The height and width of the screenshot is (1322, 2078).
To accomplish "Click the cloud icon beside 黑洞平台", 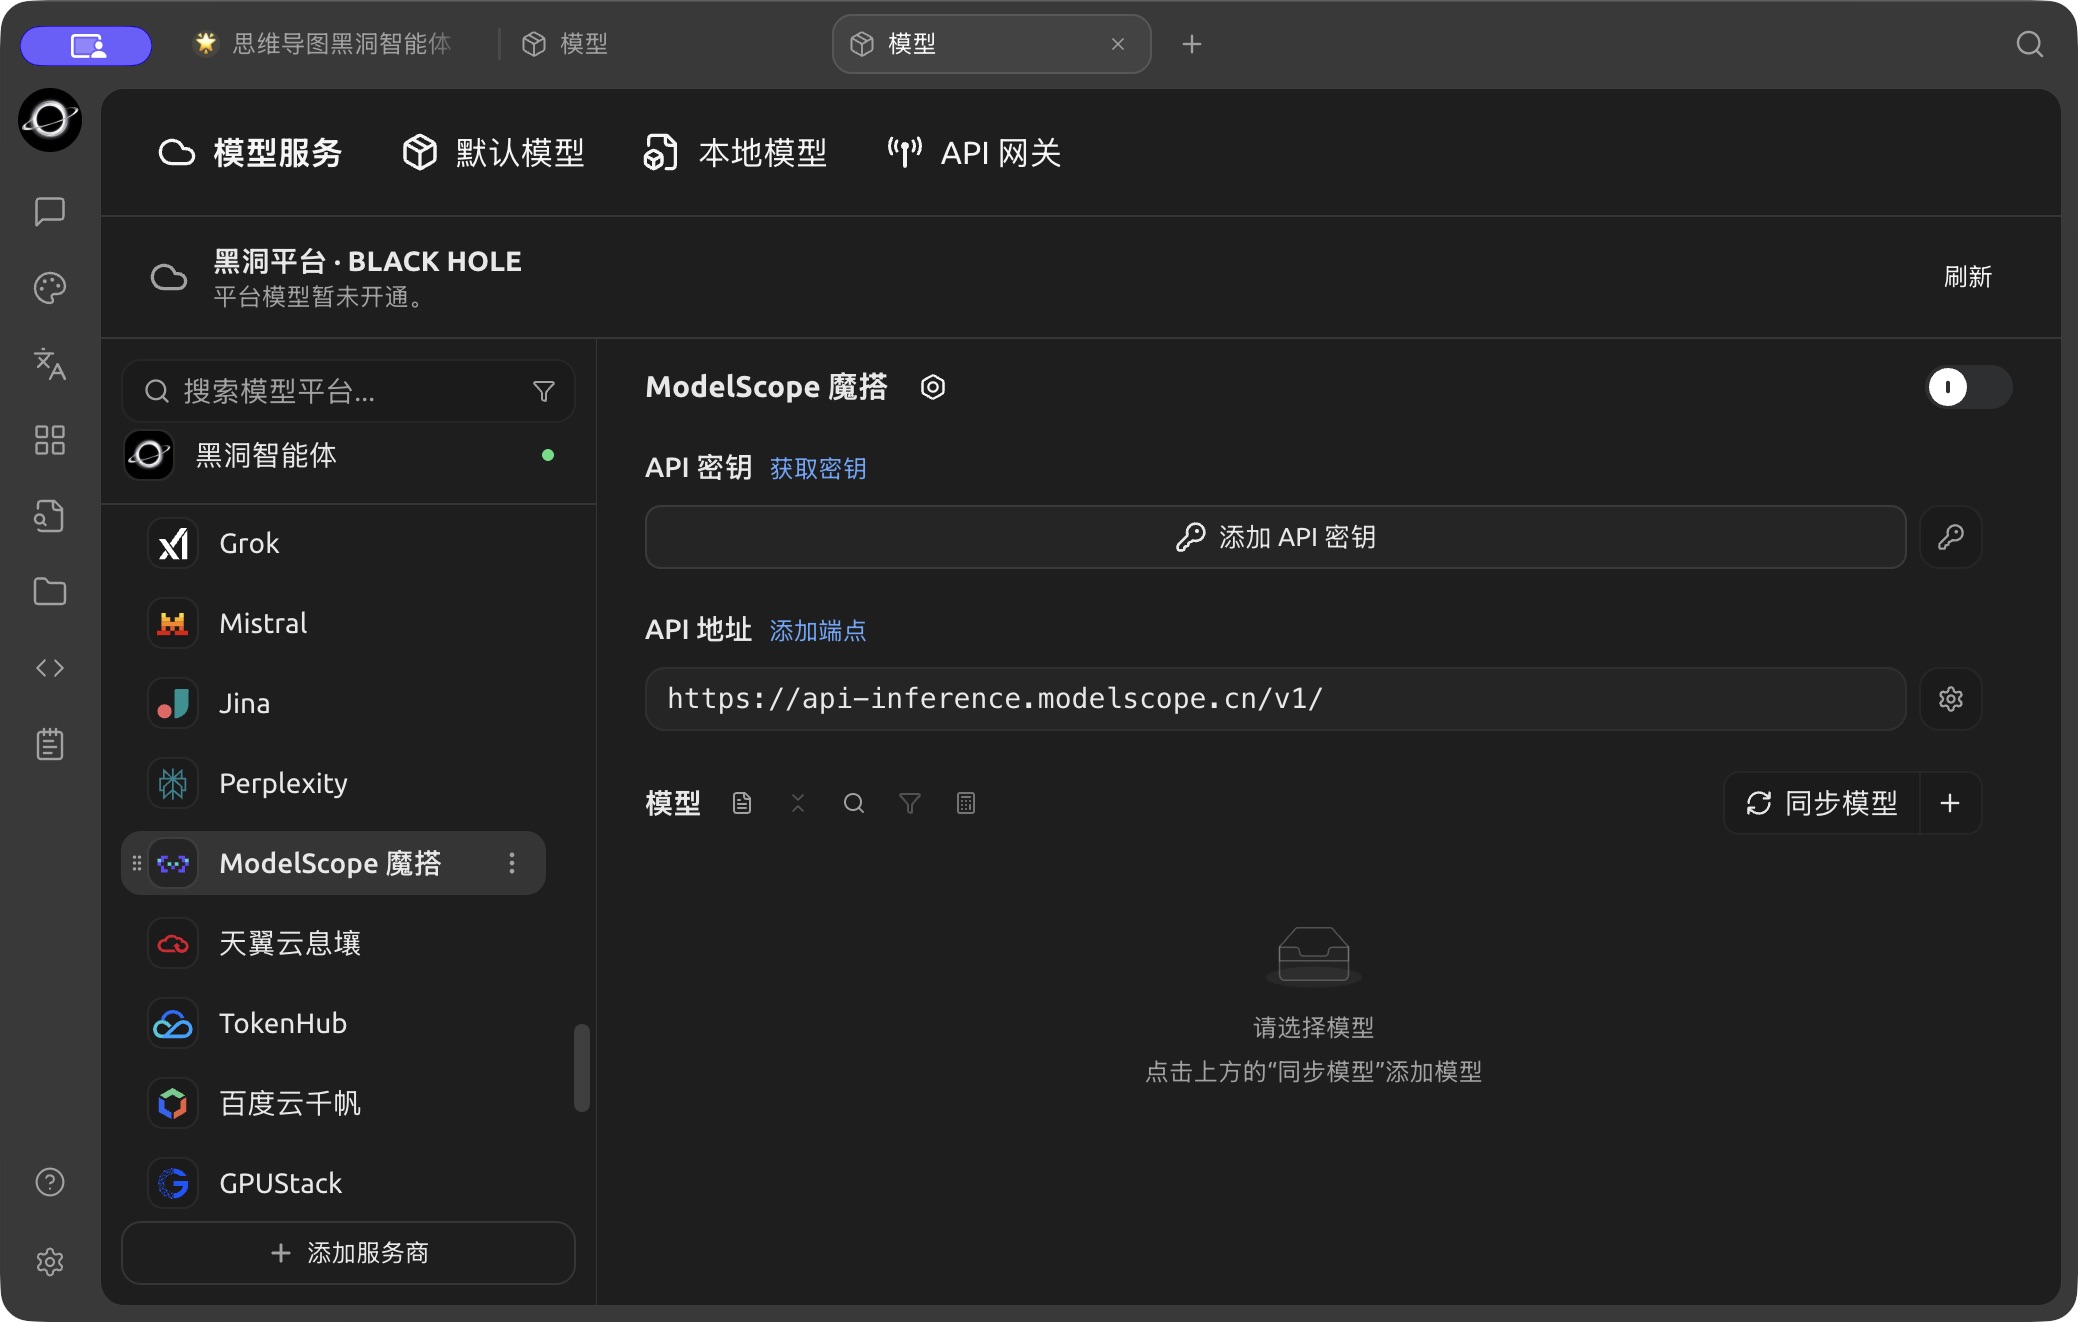I will 169,277.
